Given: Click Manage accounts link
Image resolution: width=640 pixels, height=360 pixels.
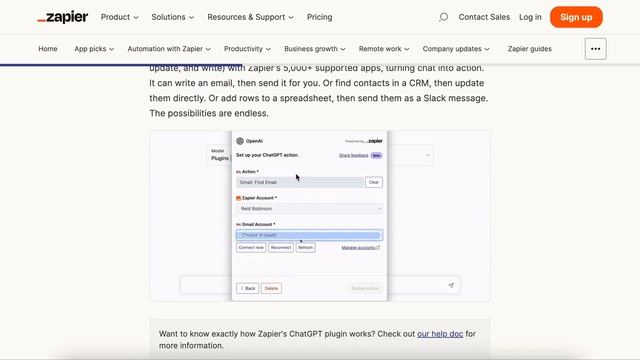Looking at the screenshot, I should click(x=361, y=248).
